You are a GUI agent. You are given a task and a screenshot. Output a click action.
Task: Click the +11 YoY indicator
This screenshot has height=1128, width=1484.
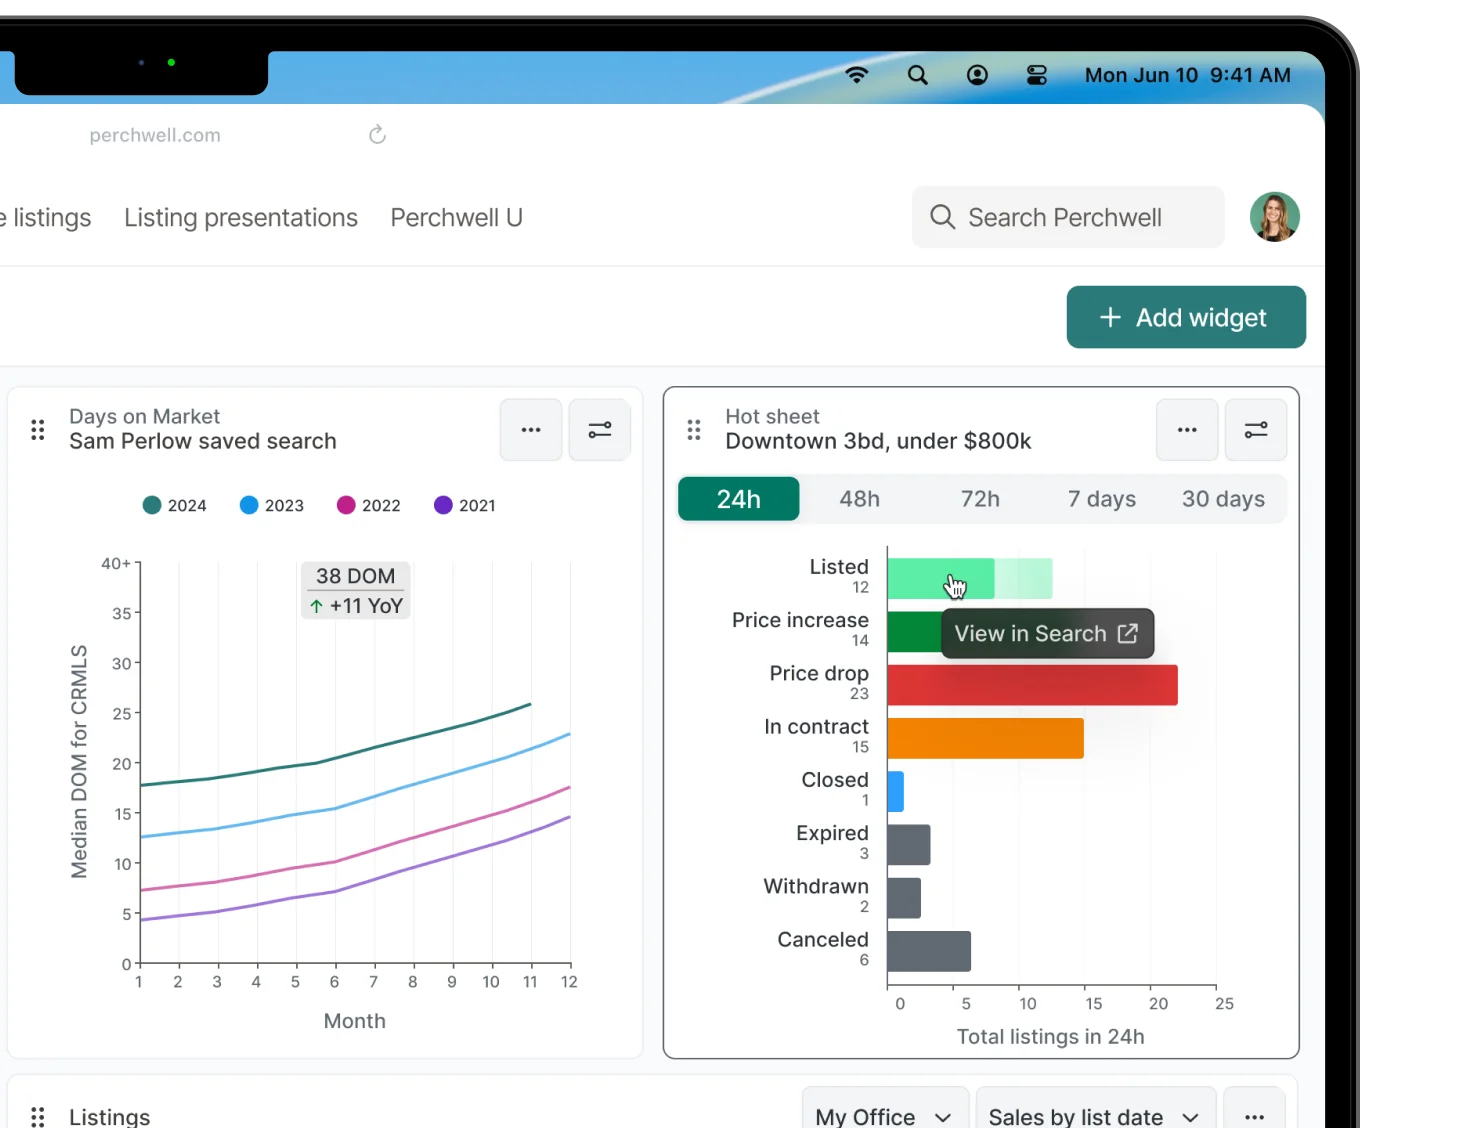[x=356, y=606]
